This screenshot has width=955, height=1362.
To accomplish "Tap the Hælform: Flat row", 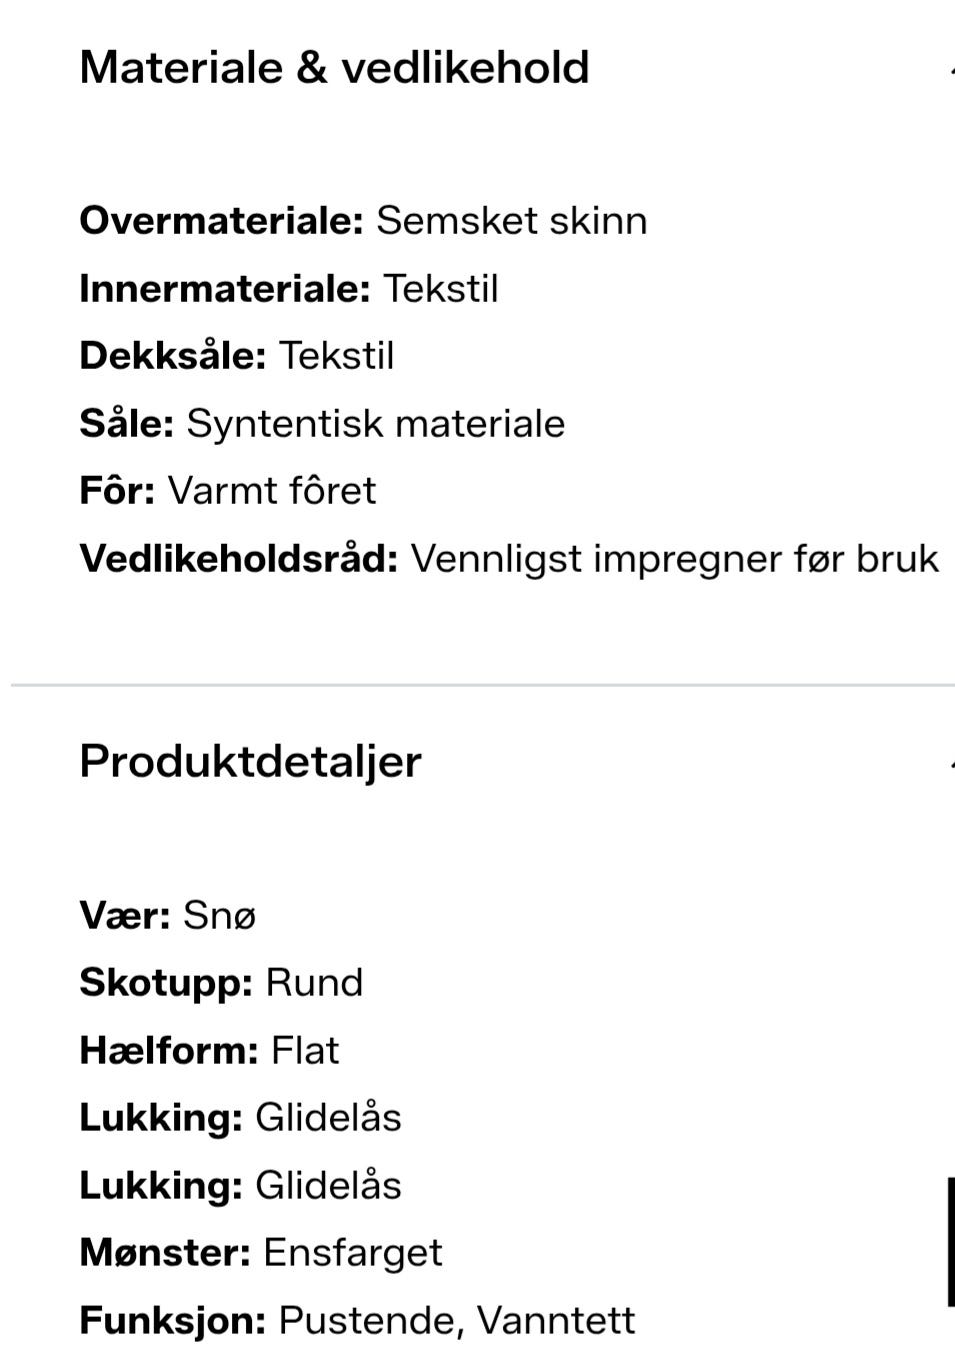I will click(x=209, y=1051).
